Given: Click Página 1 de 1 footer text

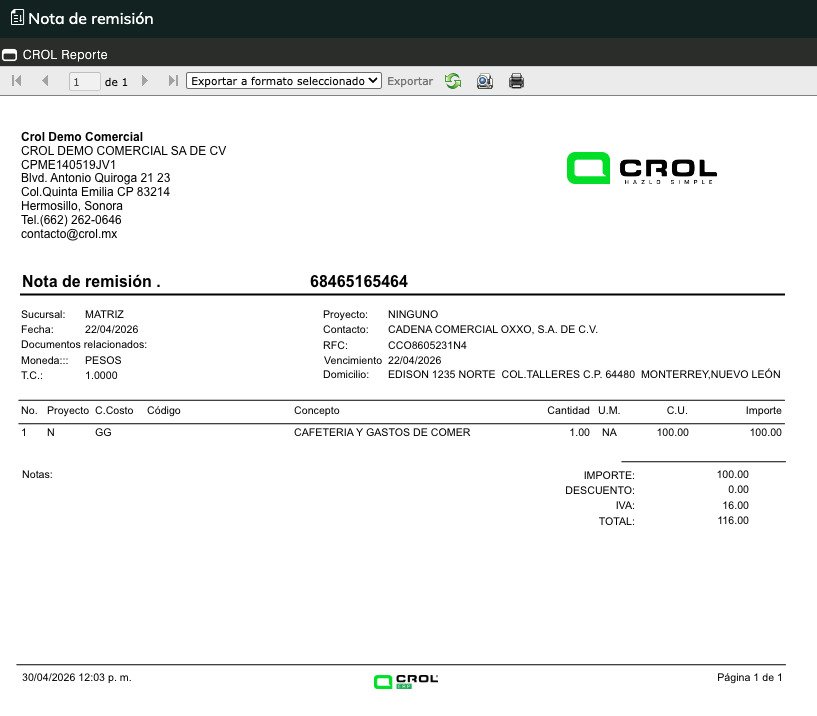Looking at the screenshot, I should pyautogui.click(x=749, y=677).
